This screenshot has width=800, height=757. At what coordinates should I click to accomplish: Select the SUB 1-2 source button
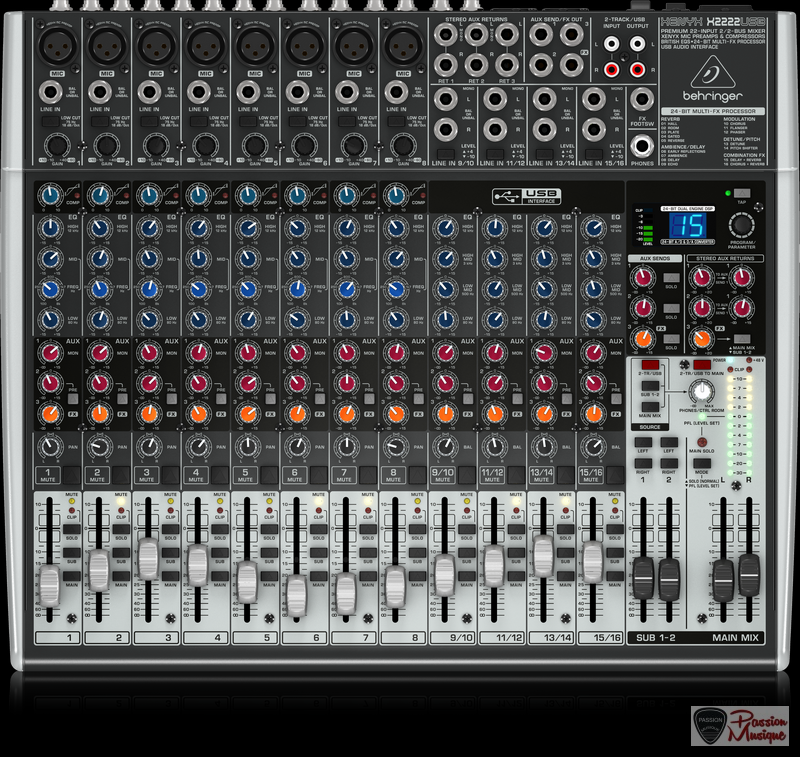[650, 386]
